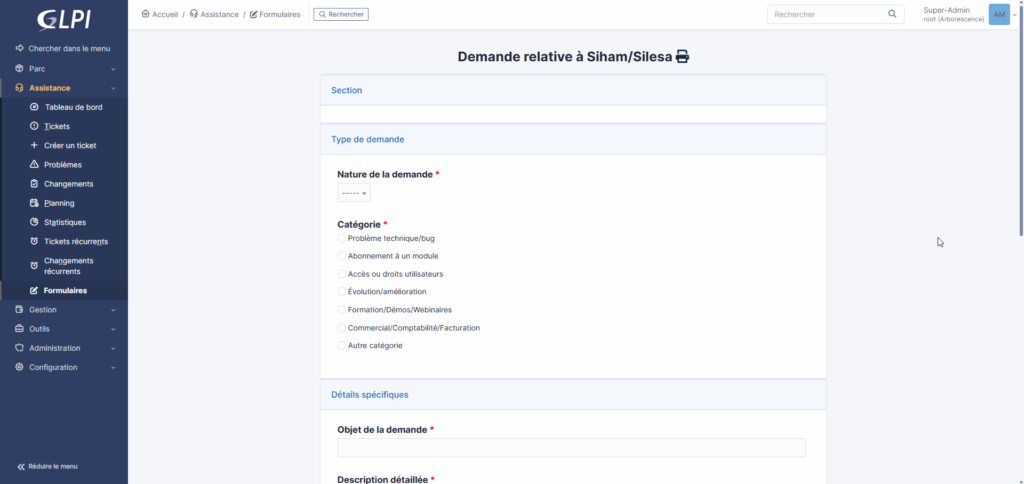
Task: Choose Abonnement à un module category
Action: [342, 256]
